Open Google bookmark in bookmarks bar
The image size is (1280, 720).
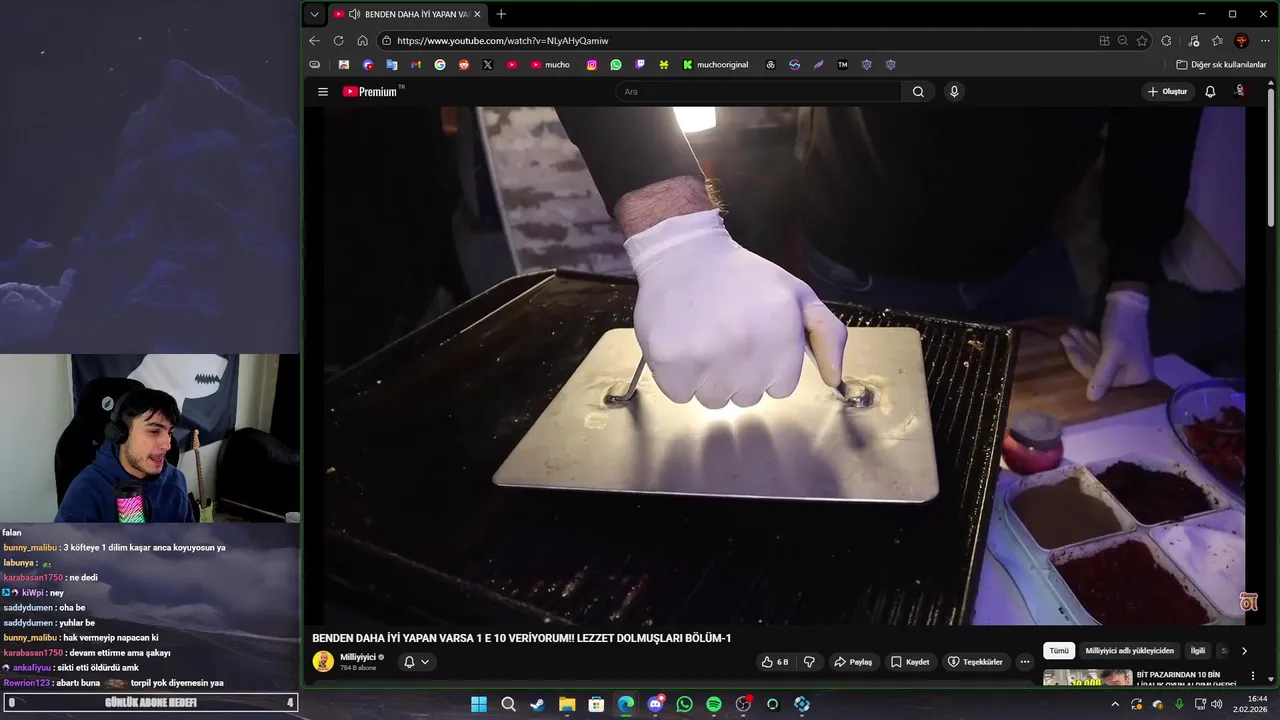point(440,65)
